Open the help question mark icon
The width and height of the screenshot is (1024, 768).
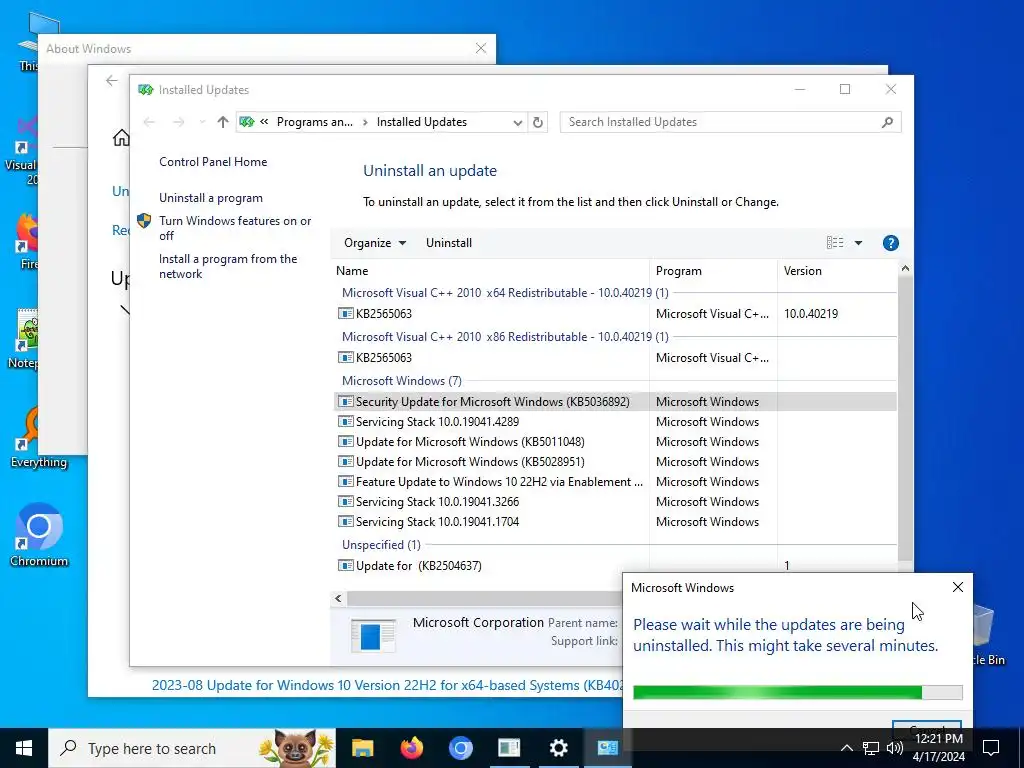click(890, 243)
